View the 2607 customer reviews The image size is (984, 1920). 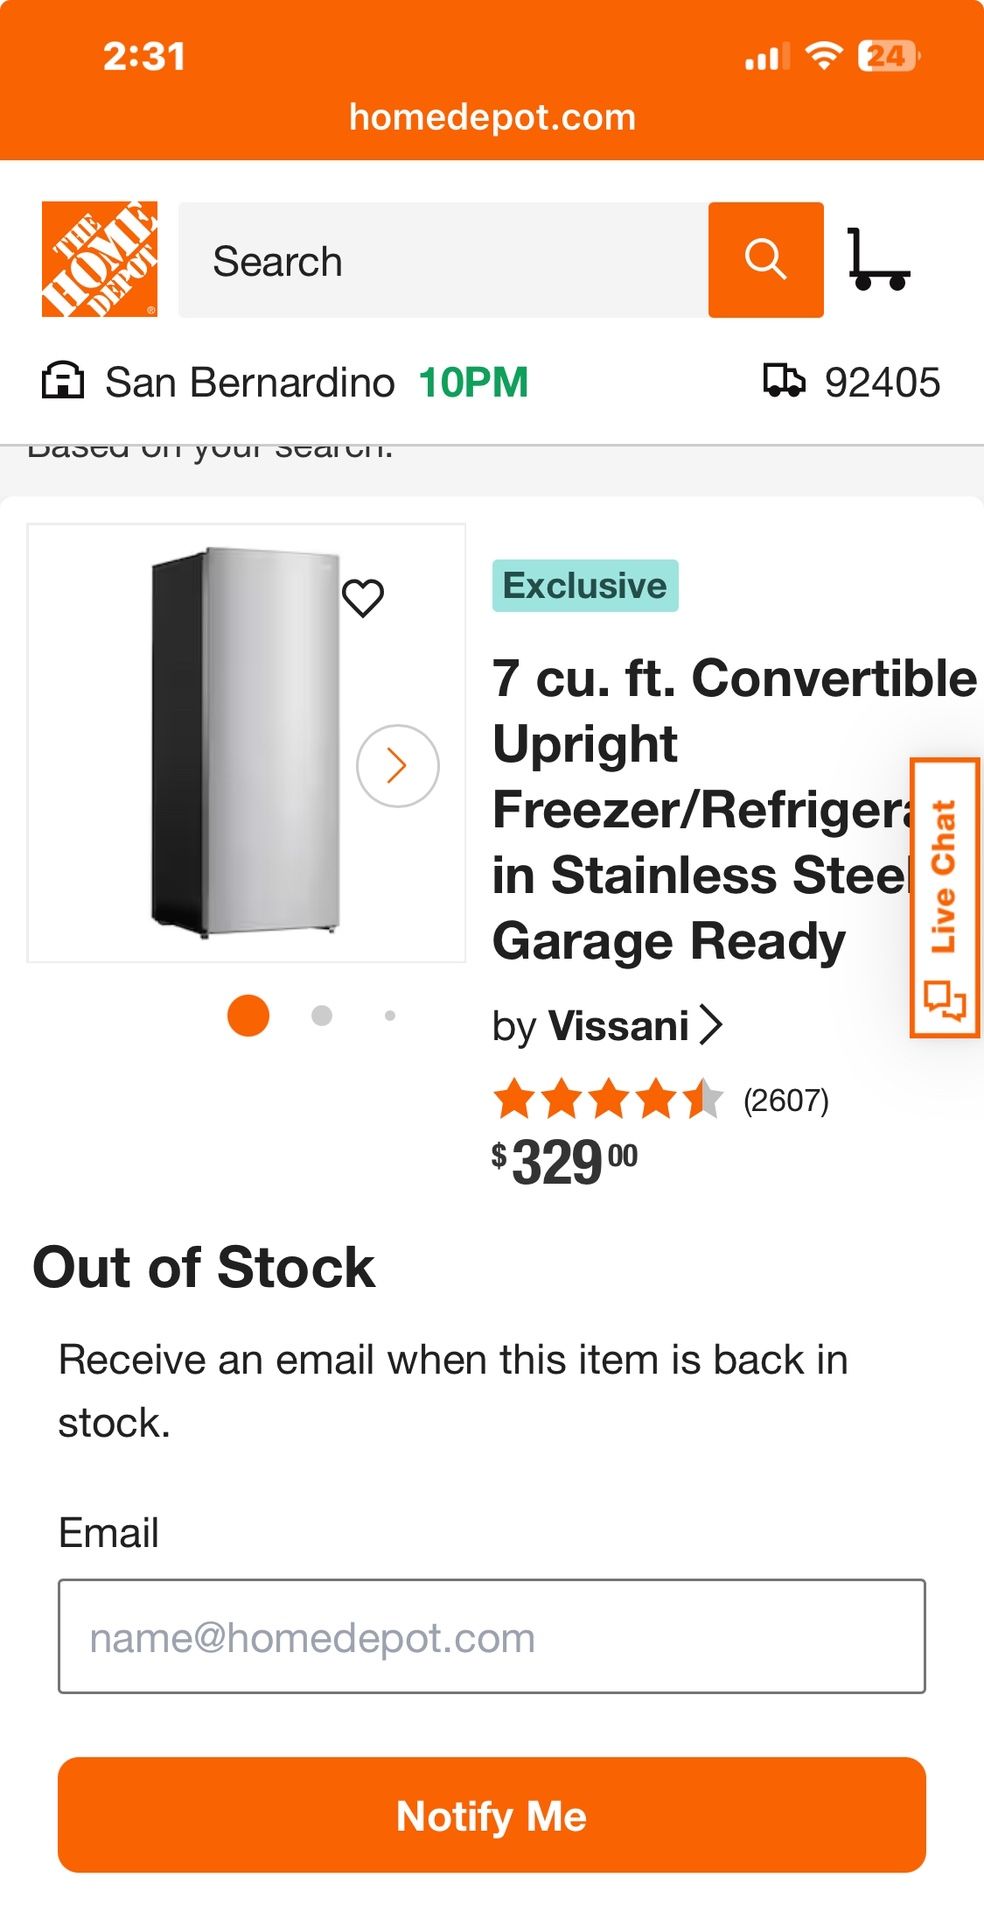point(785,1101)
